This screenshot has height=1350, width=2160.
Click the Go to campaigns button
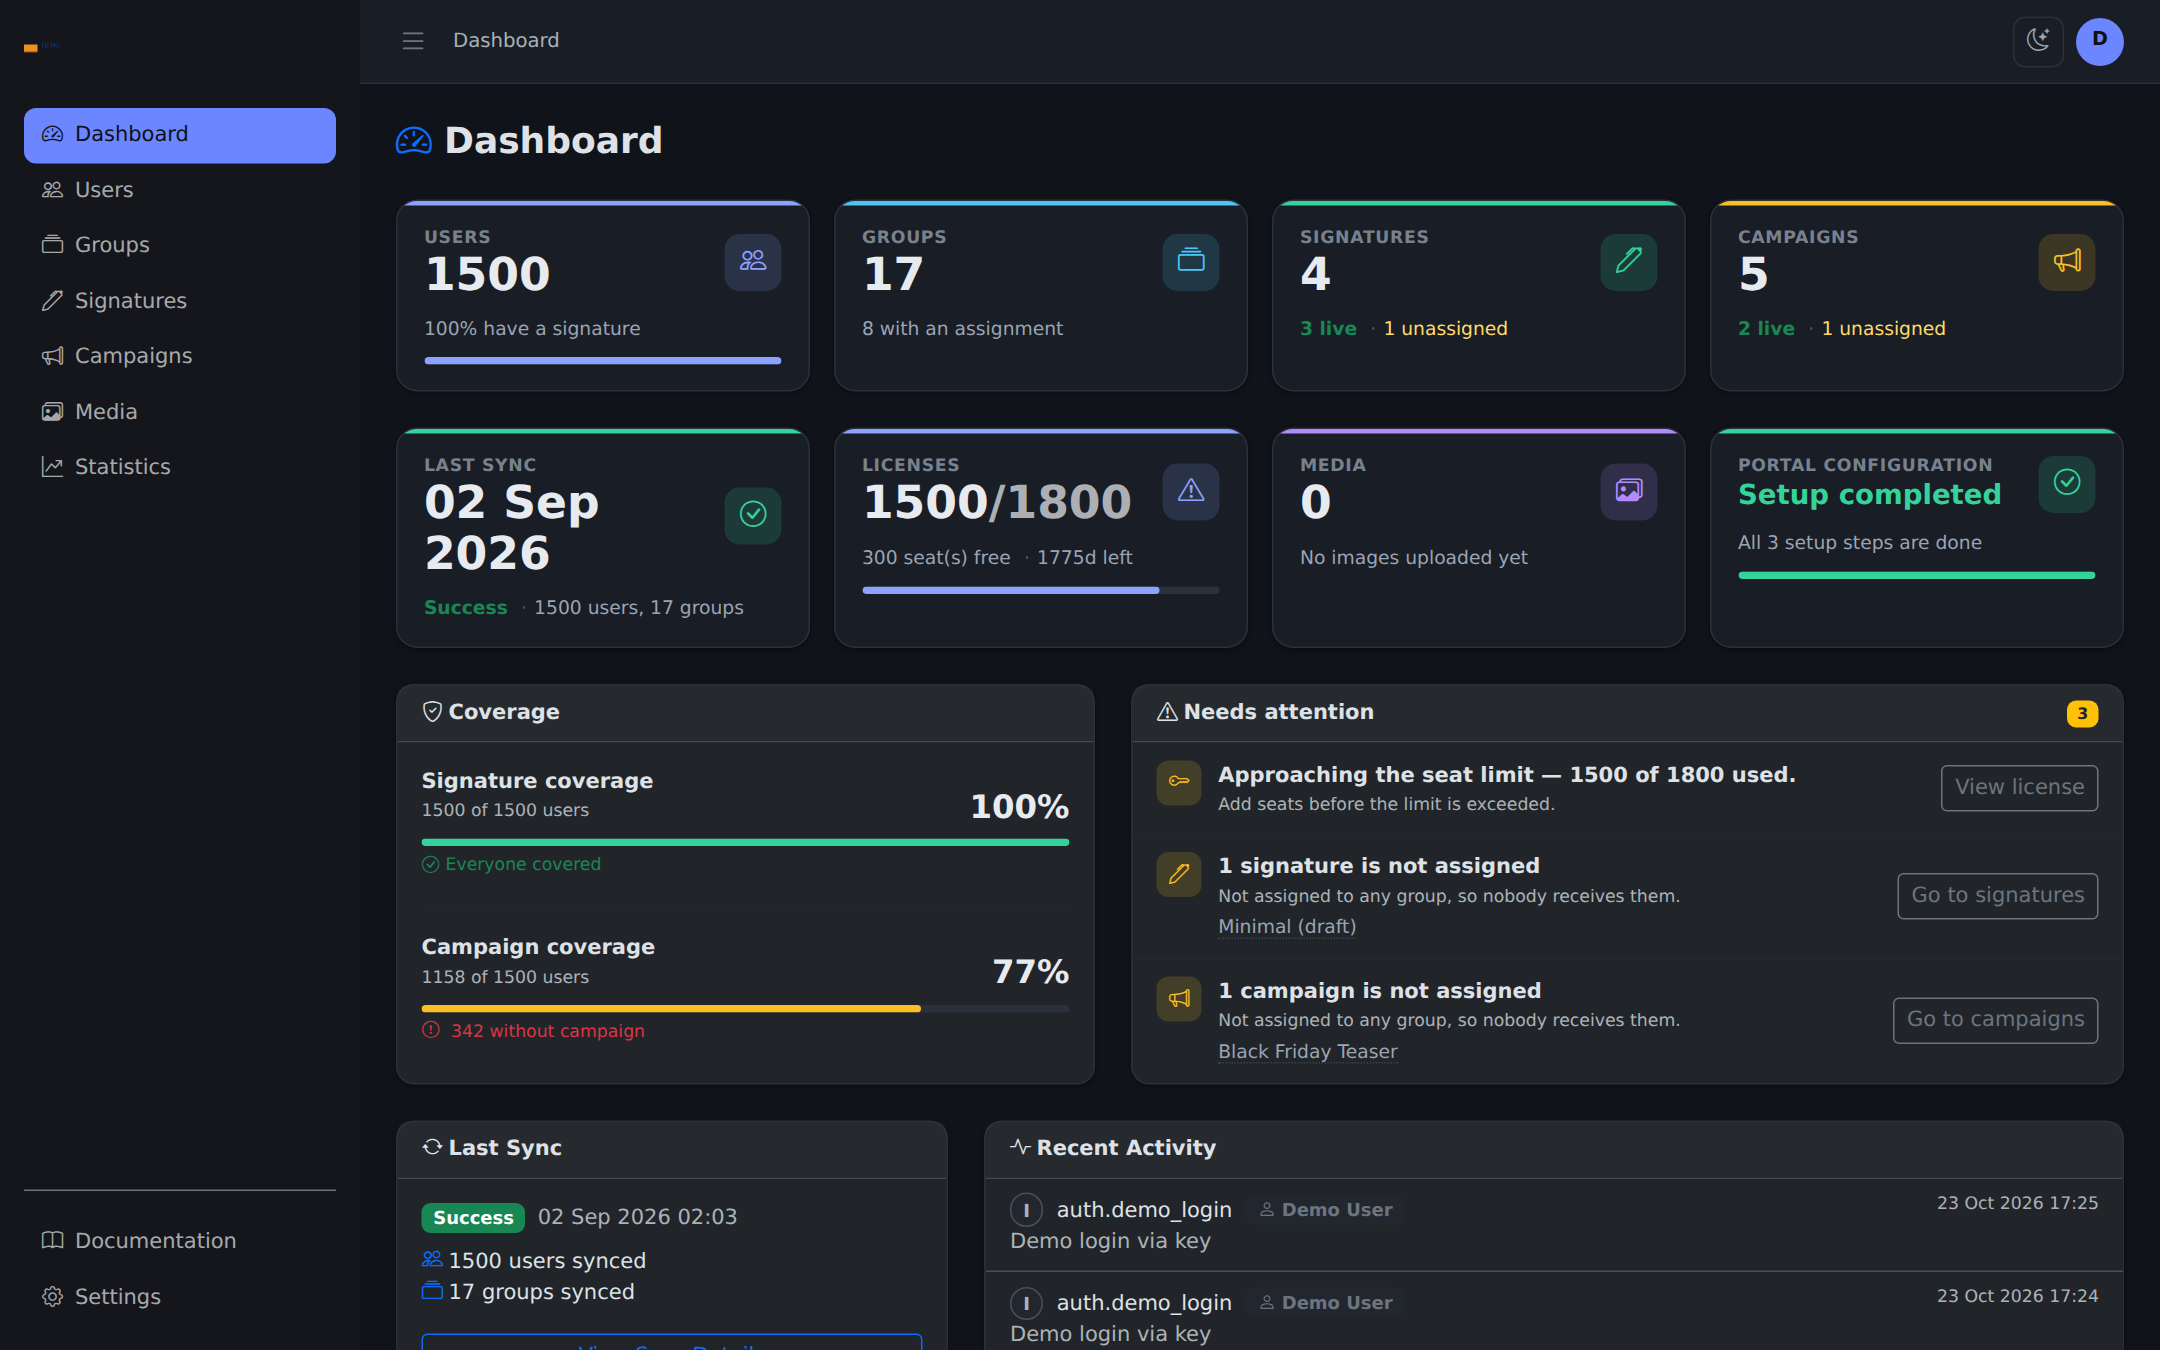[x=1995, y=1020]
